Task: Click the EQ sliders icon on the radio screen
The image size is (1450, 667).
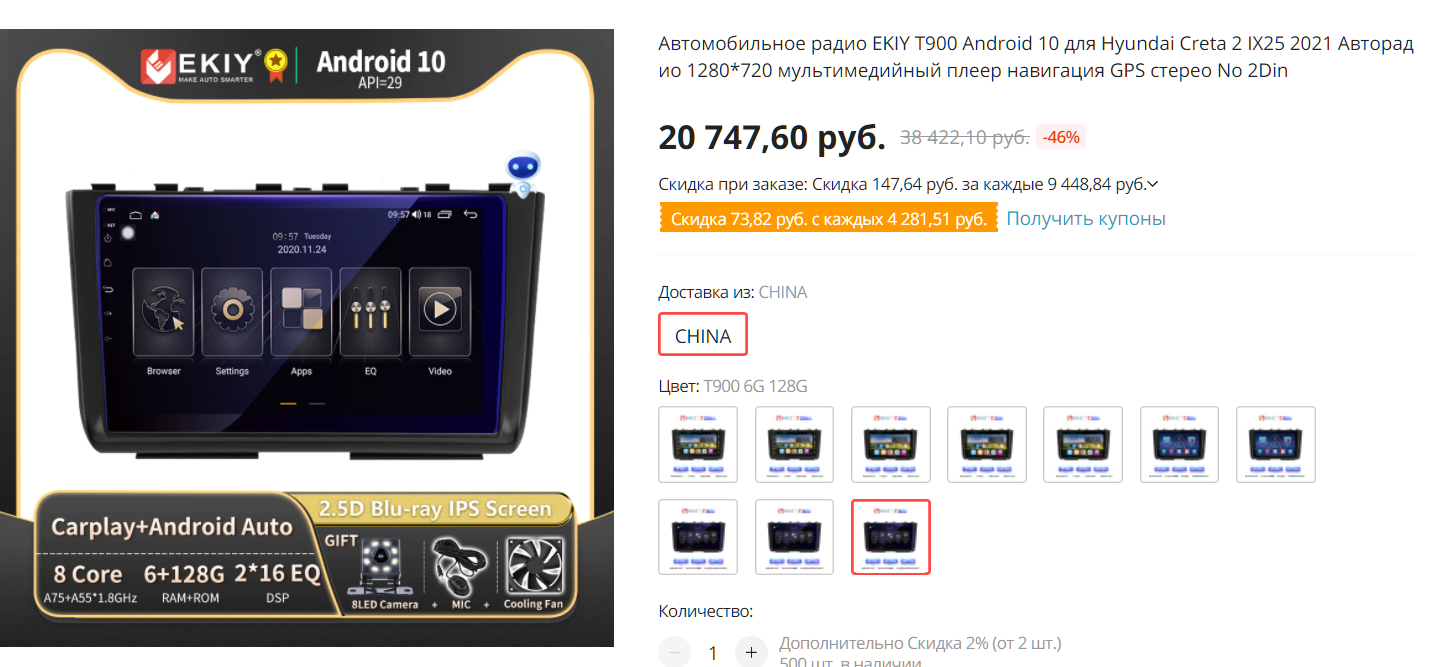Action: [370, 311]
